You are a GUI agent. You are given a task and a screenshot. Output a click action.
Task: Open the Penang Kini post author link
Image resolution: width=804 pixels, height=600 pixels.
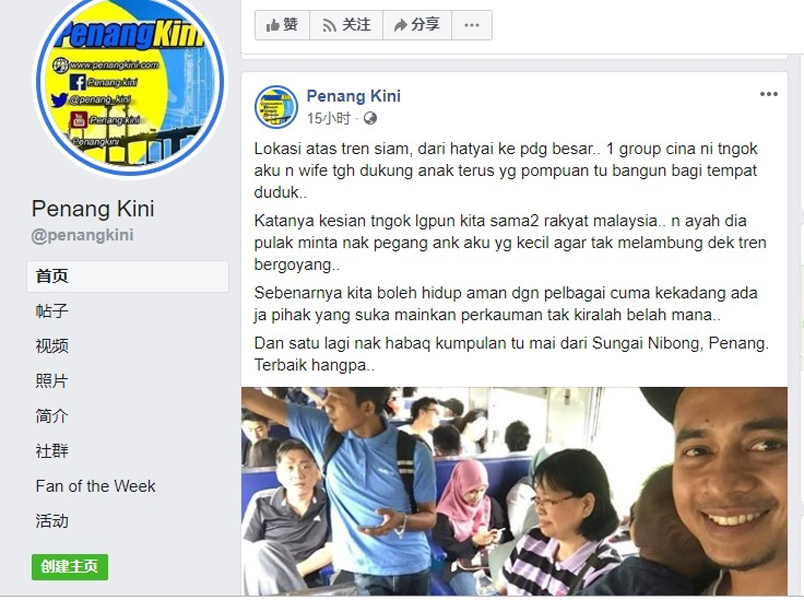tap(353, 96)
